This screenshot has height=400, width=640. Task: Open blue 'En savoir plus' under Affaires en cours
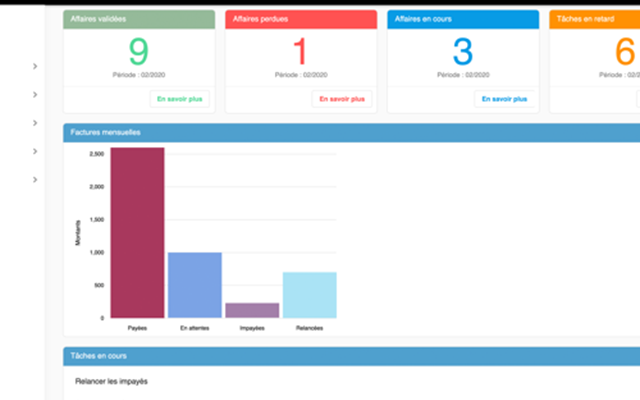pyautogui.click(x=504, y=99)
